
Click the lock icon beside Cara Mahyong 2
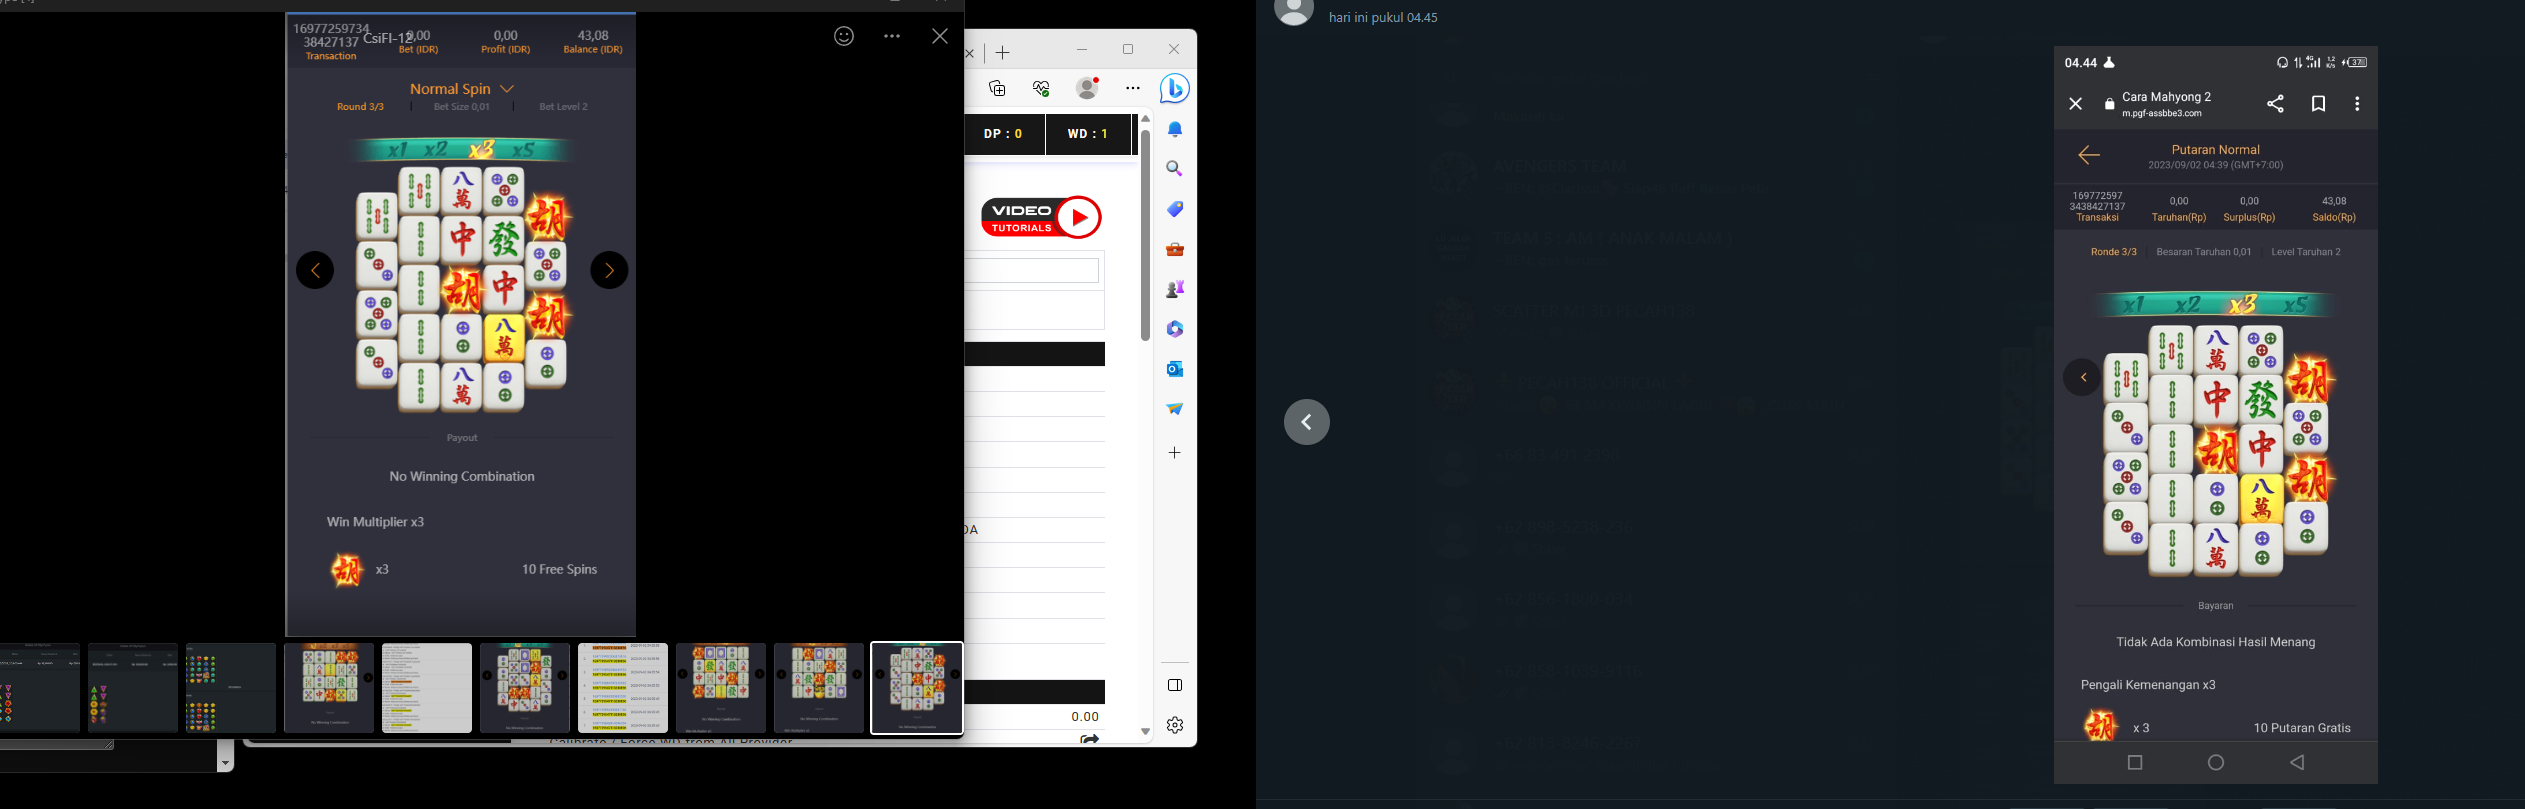(2110, 104)
